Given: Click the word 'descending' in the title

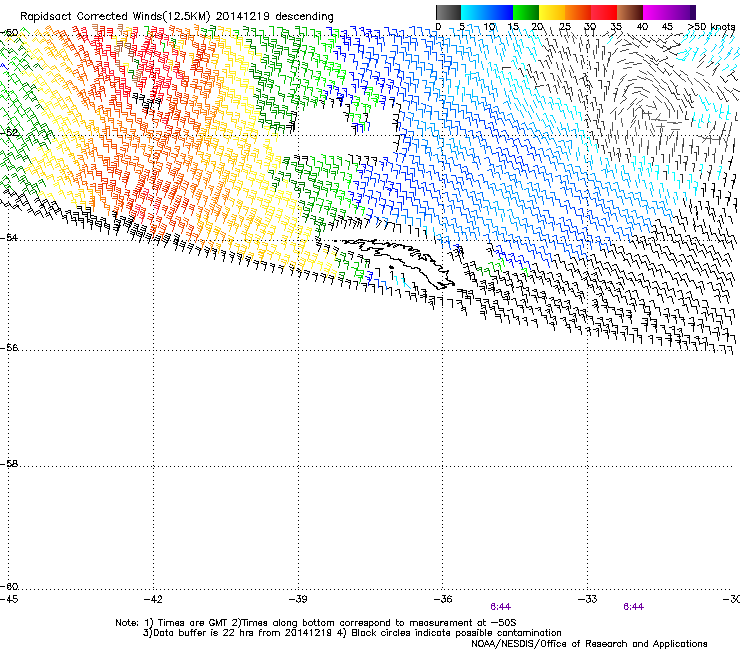Looking at the screenshot, I should [x=304, y=17].
